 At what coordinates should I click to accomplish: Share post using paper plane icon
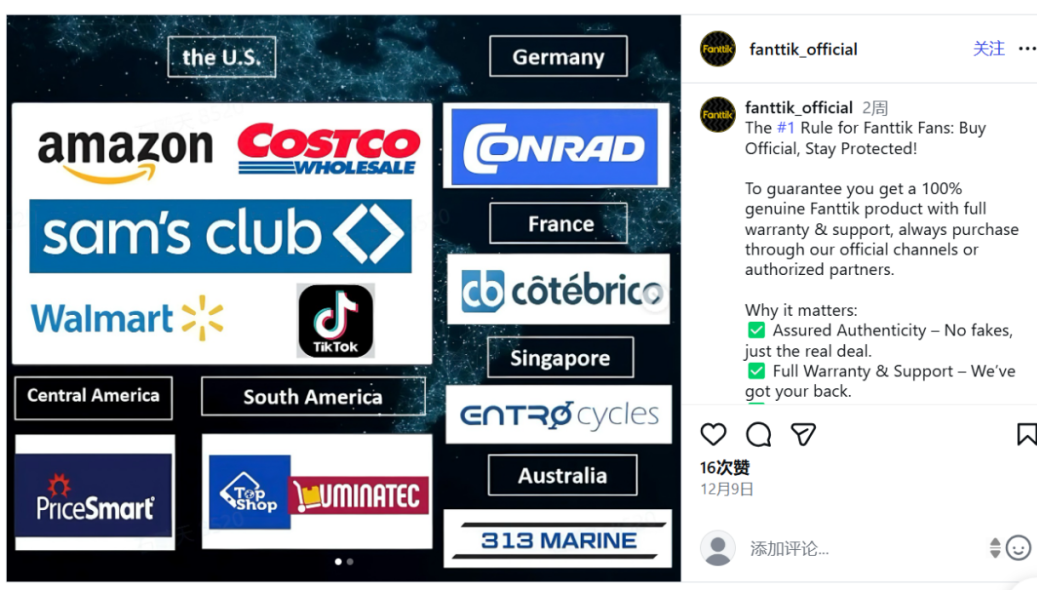click(803, 435)
